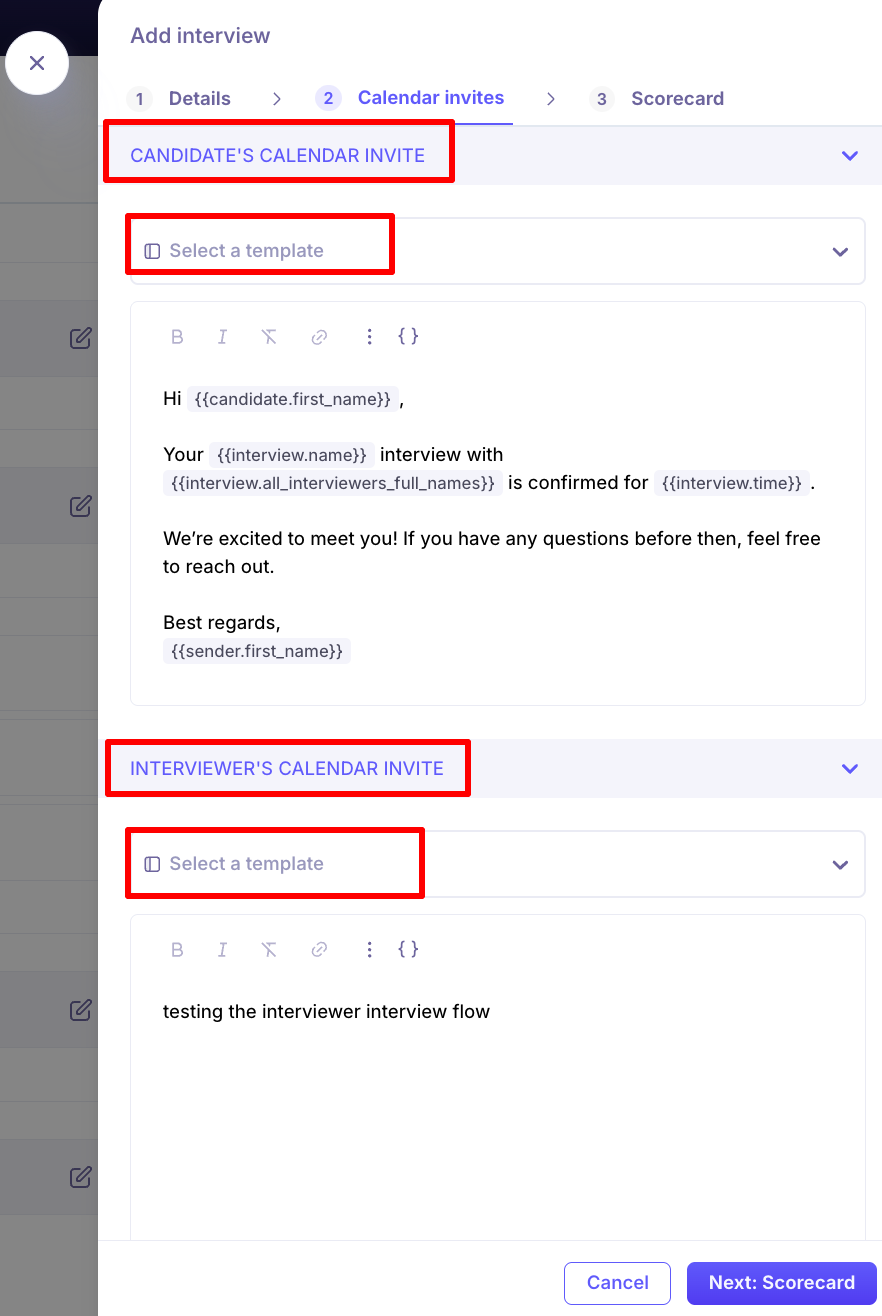Screen dimensions: 882x1316
Task: Toggle bold in interviewer's invite editor
Action: pyautogui.click(x=177, y=950)
